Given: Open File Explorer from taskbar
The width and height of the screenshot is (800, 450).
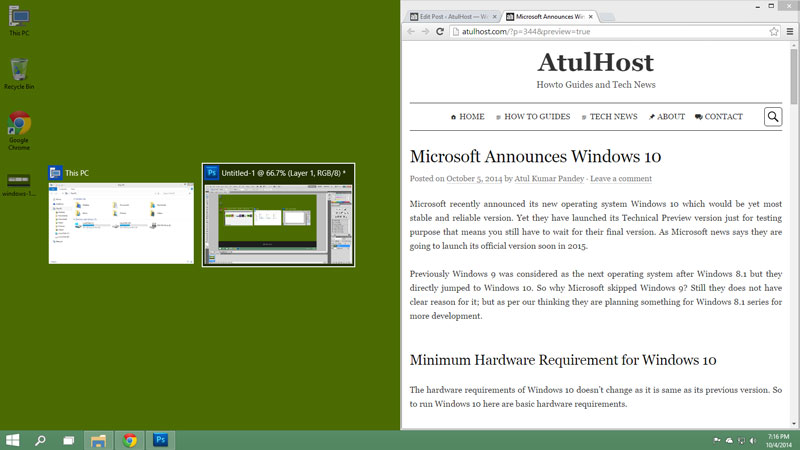Looking at the screenshot, I should pyautogui.click(x=98, y=440).
